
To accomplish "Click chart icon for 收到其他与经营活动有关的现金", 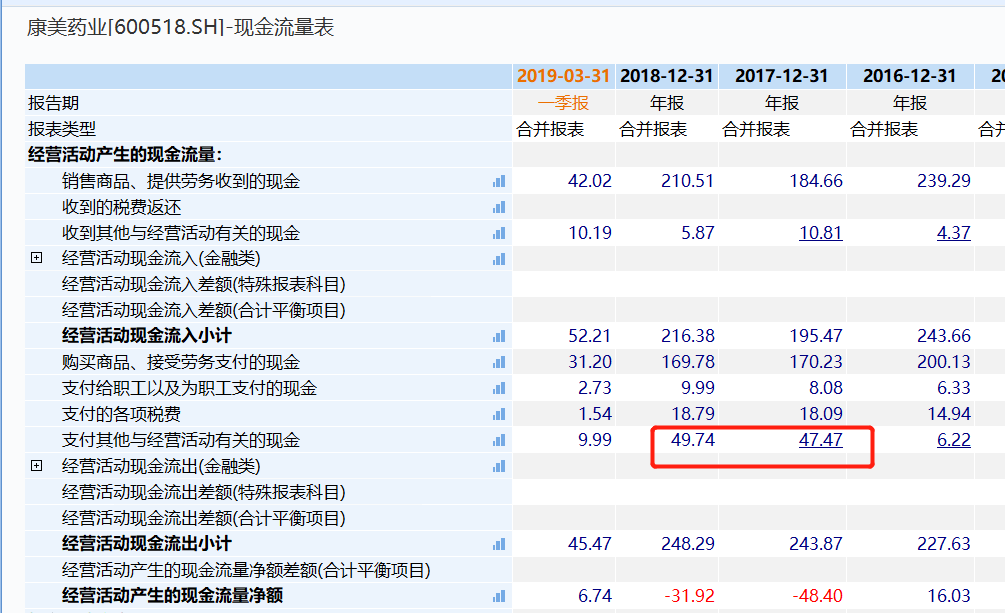I will pos(499,233).
